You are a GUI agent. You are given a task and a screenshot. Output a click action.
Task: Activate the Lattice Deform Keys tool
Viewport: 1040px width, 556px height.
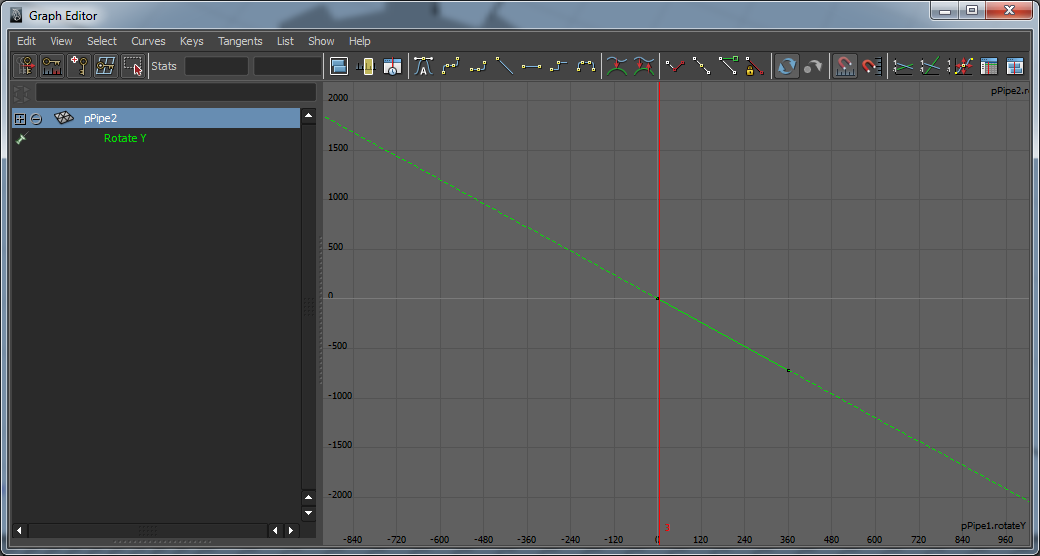pos(106,67)
